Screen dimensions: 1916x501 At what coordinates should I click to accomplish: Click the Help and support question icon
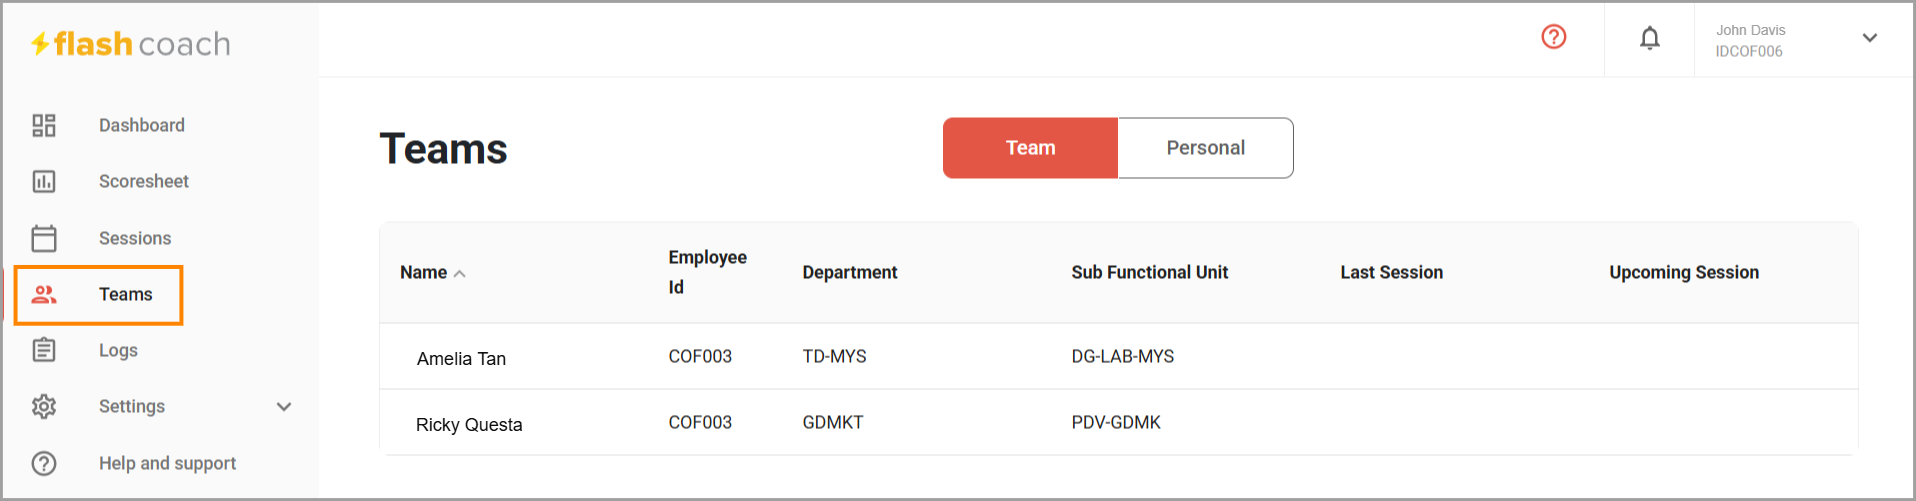click(44, 463)
